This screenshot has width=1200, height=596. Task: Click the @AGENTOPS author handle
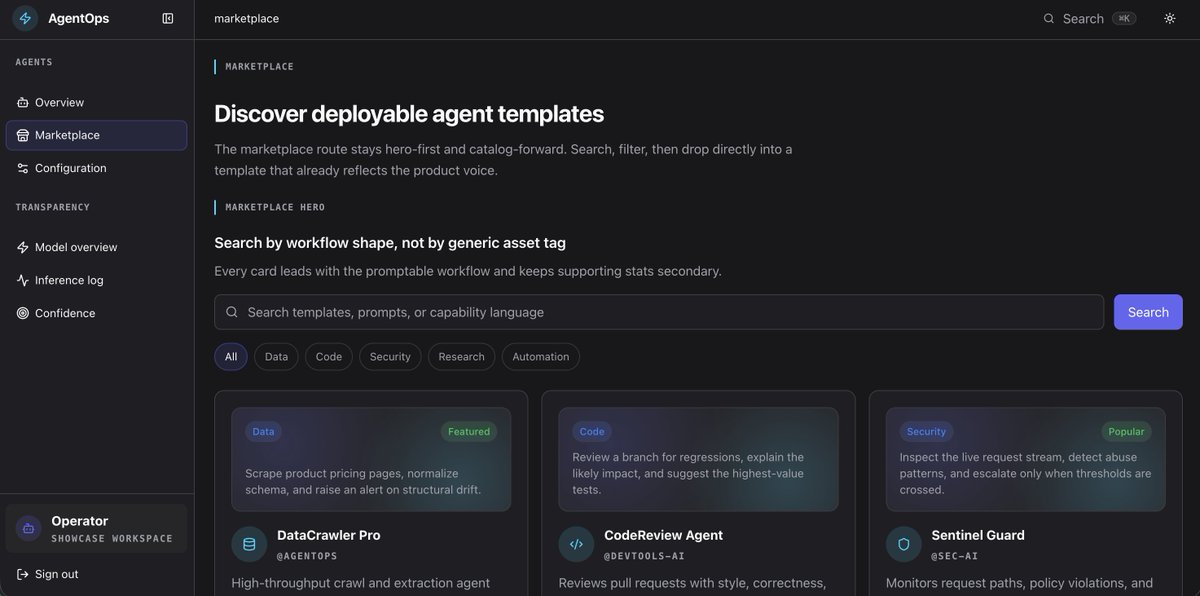pos(307,556)
